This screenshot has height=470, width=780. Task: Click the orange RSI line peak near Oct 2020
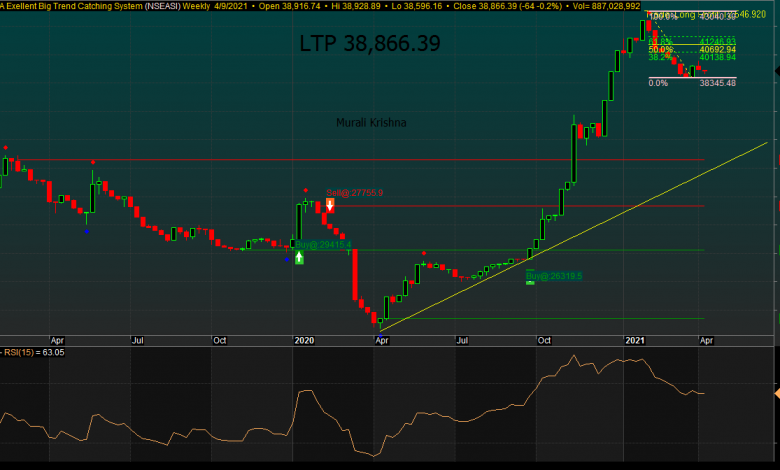click(574, 357)
